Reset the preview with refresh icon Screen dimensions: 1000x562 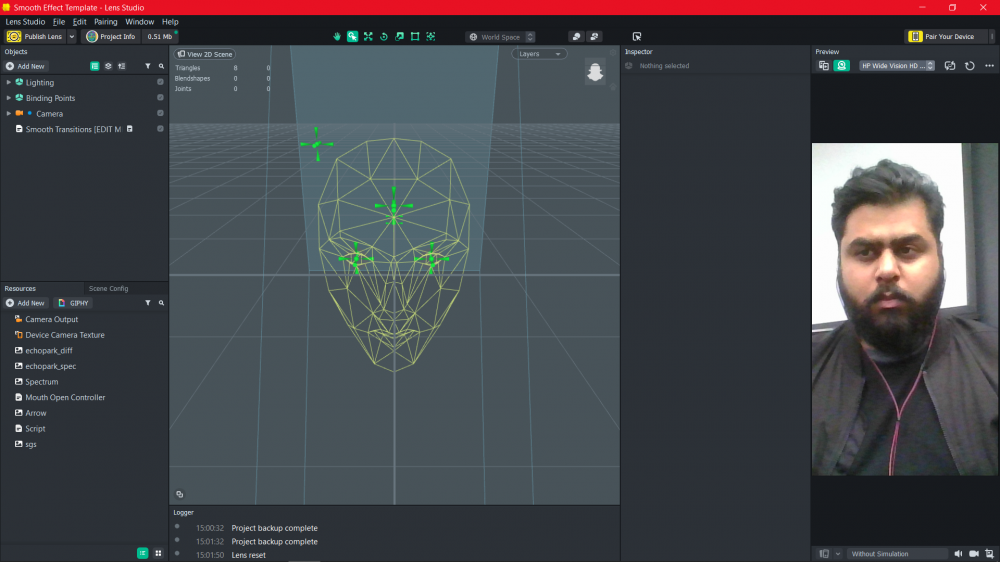point(969,66)
